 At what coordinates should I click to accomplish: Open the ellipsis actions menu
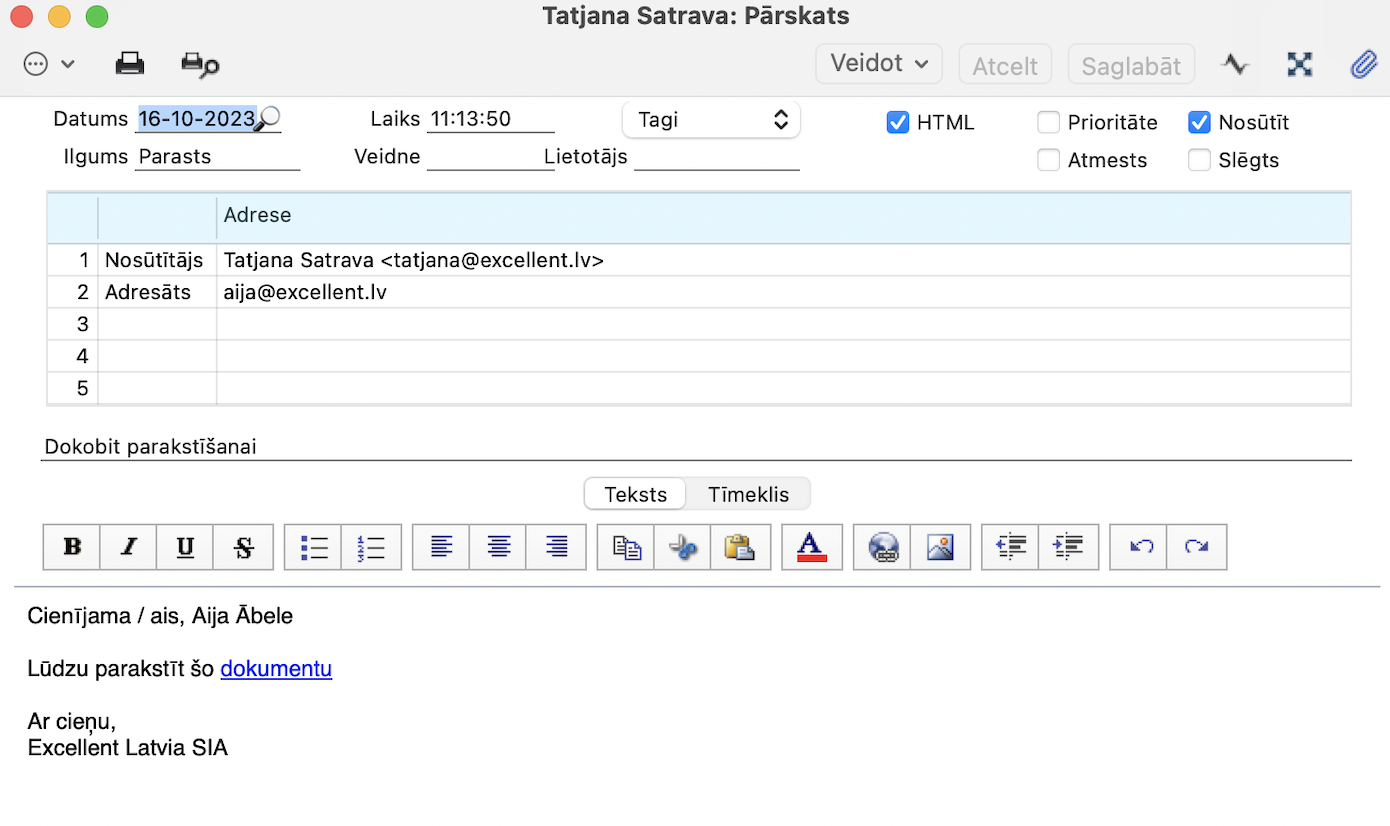click(48, 65)
